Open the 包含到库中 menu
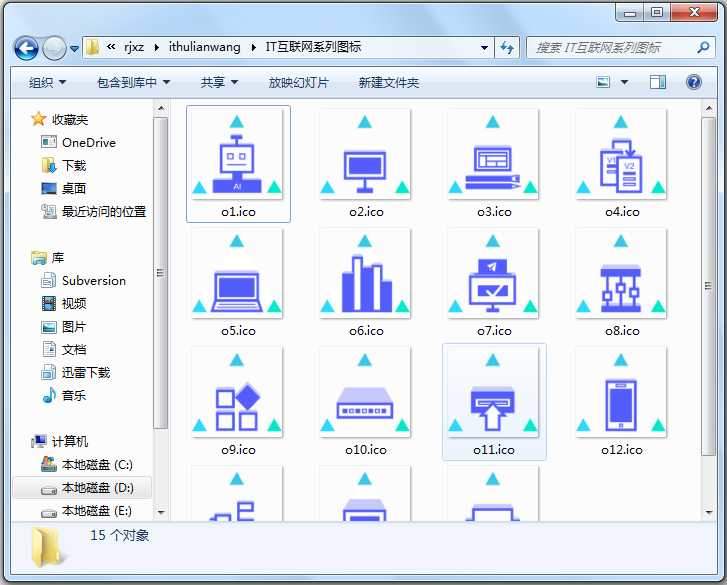Screen dimensions: 727x585 click(134, 83)
